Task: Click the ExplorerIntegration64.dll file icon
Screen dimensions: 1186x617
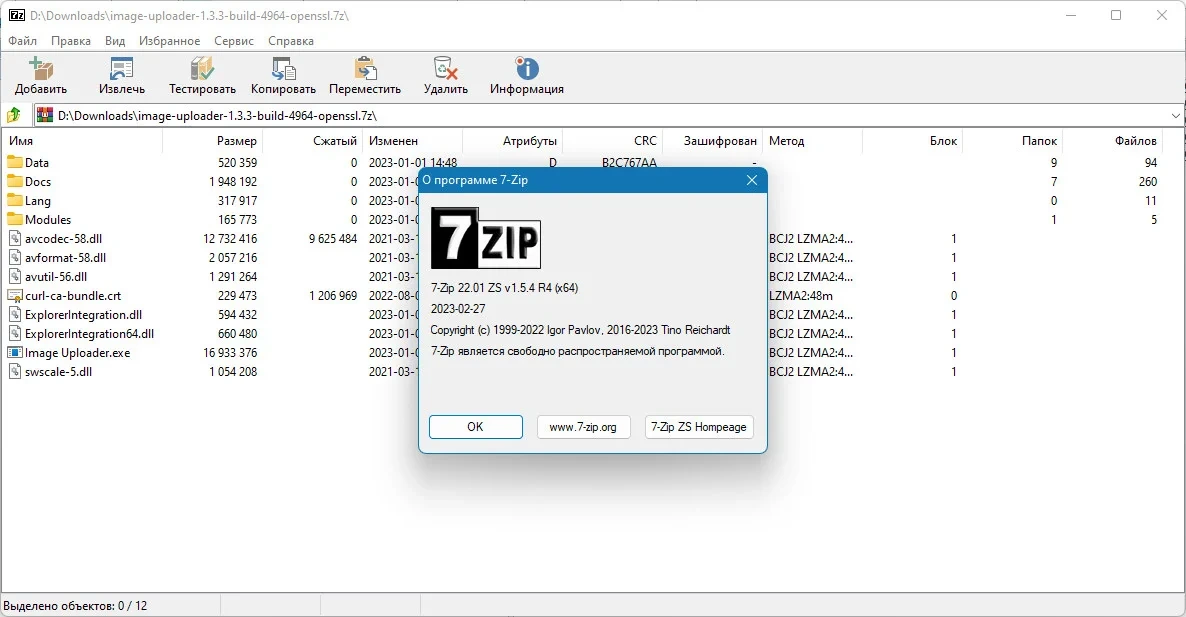Action: point(14,333)
